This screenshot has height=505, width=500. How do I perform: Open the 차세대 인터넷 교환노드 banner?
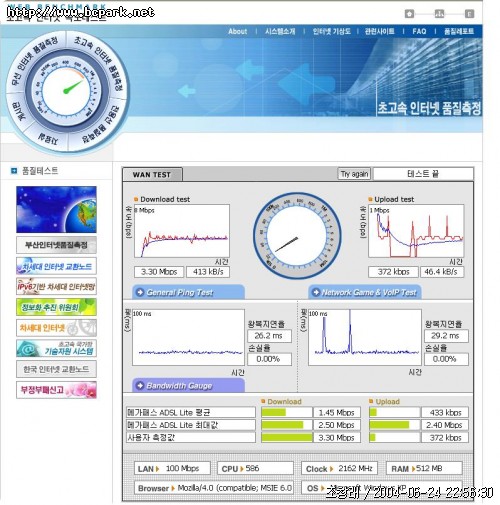[56, 266]
